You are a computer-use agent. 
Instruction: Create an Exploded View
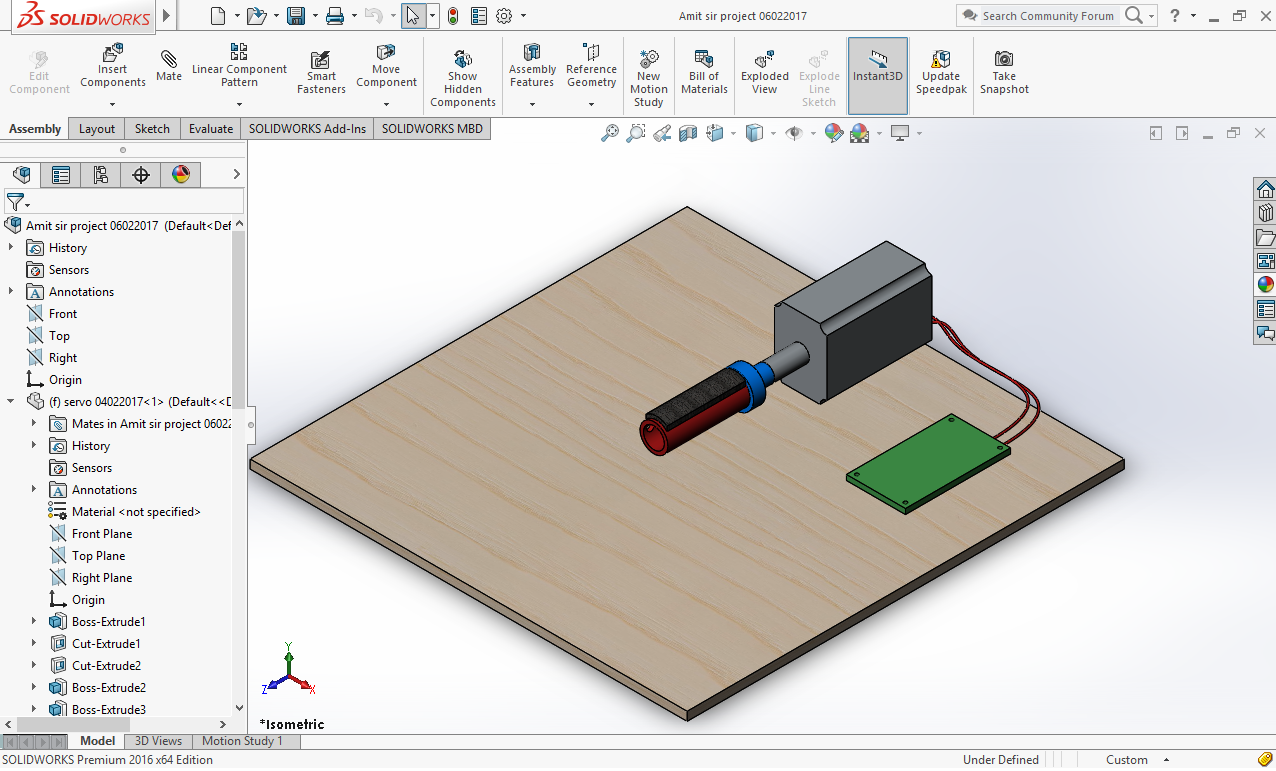pyautogui.click(x=765, y=73)
